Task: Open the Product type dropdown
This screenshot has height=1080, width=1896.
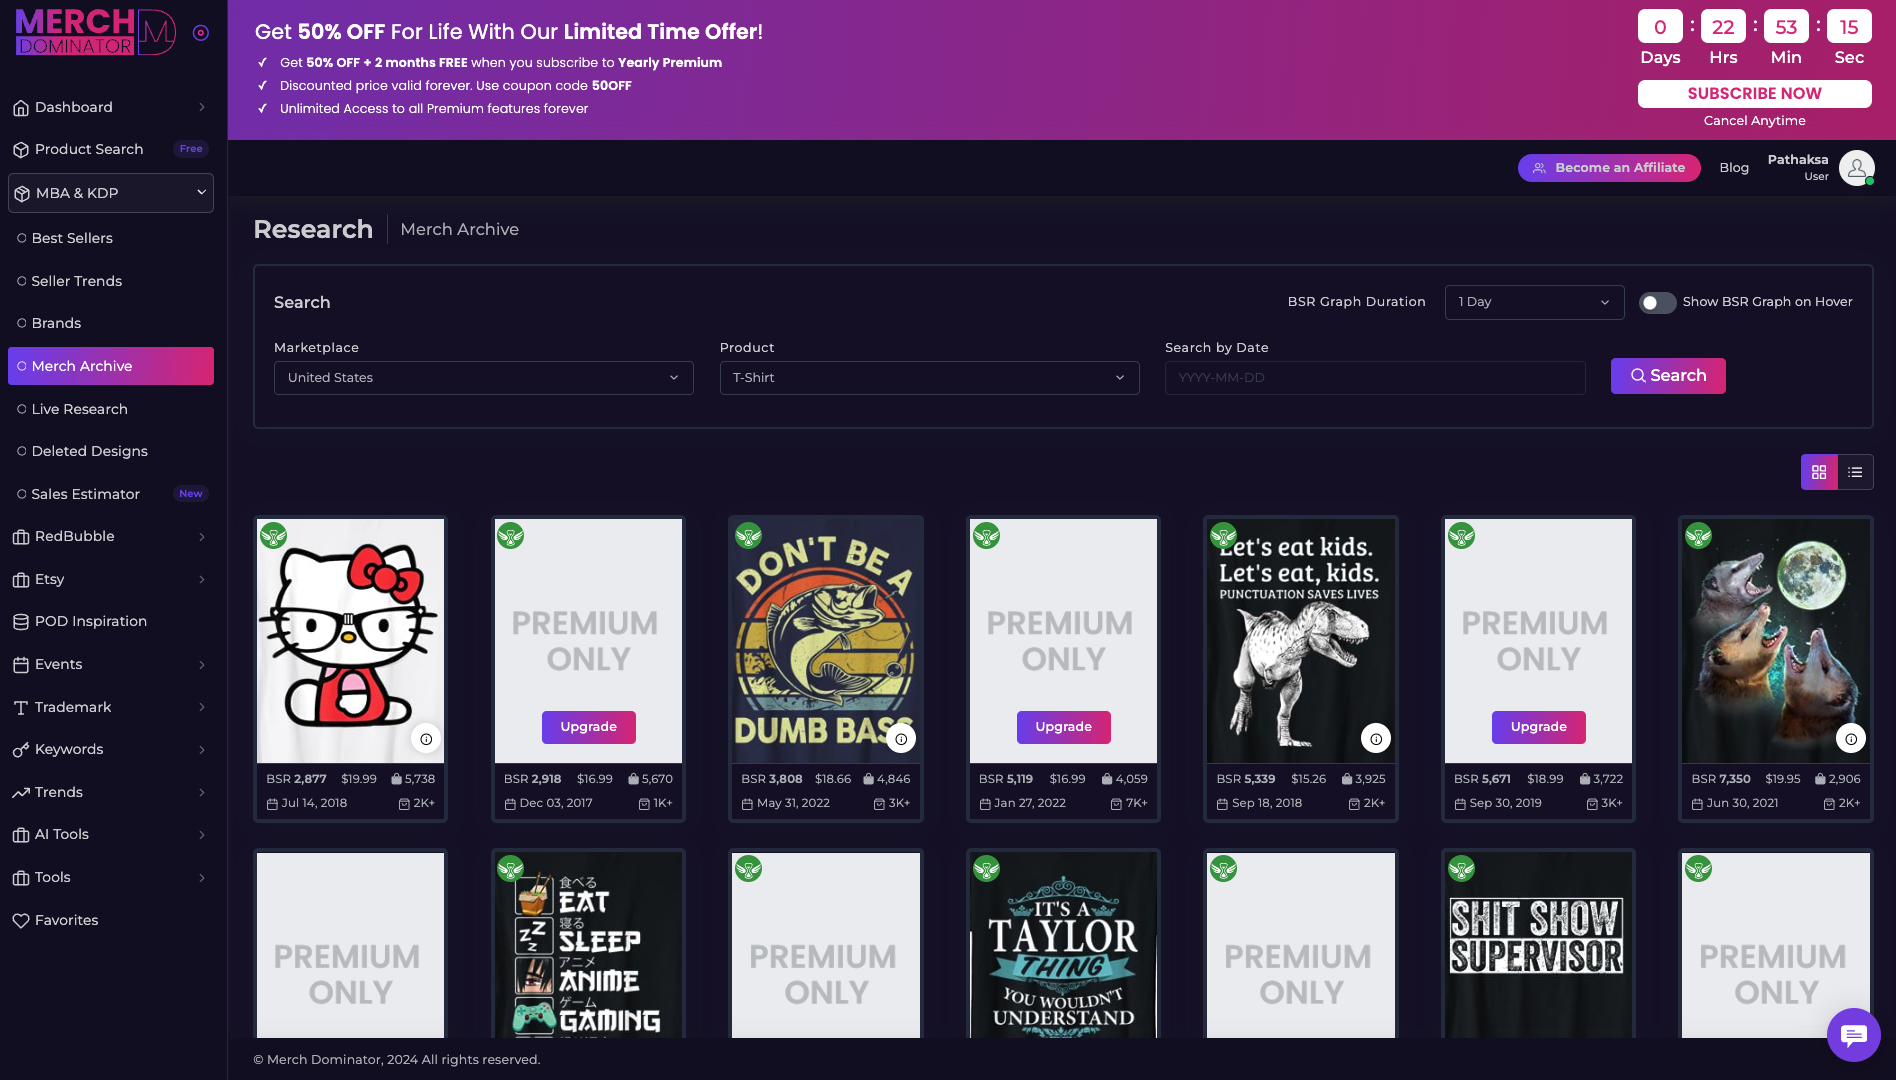Action: 929,378
